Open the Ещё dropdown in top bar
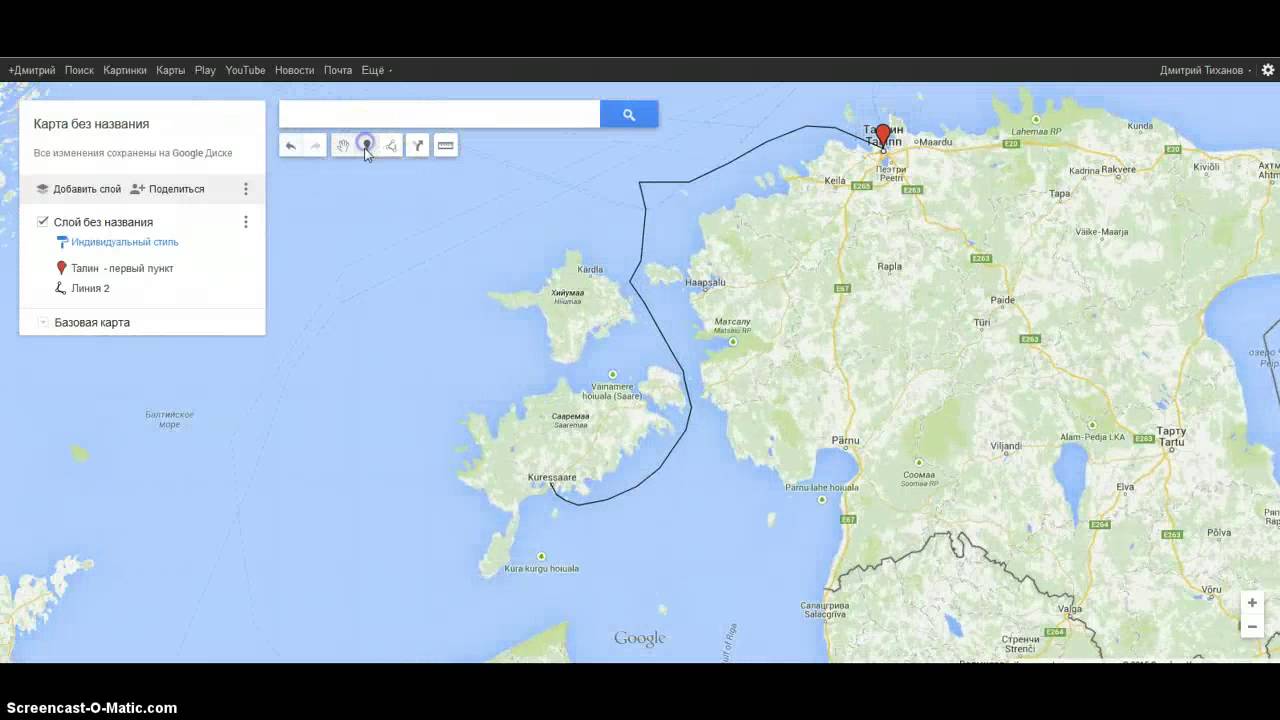1280x720 pixels. tap(376, 71)
